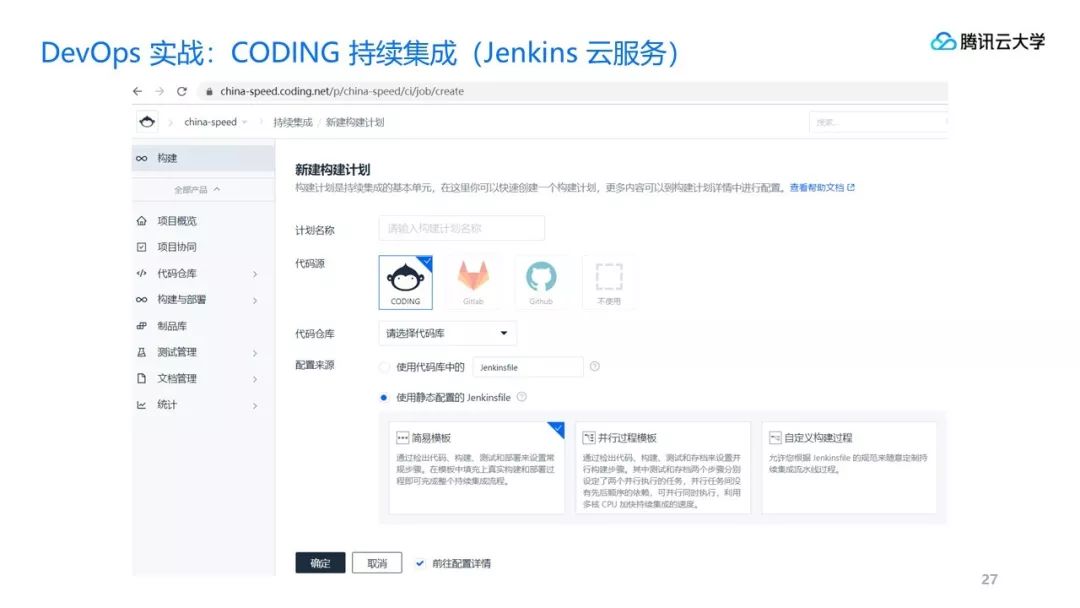Viewport: 1080px width, 608px height.
Task: Open the china-speed project dropdown
Action: coord(216,122)
